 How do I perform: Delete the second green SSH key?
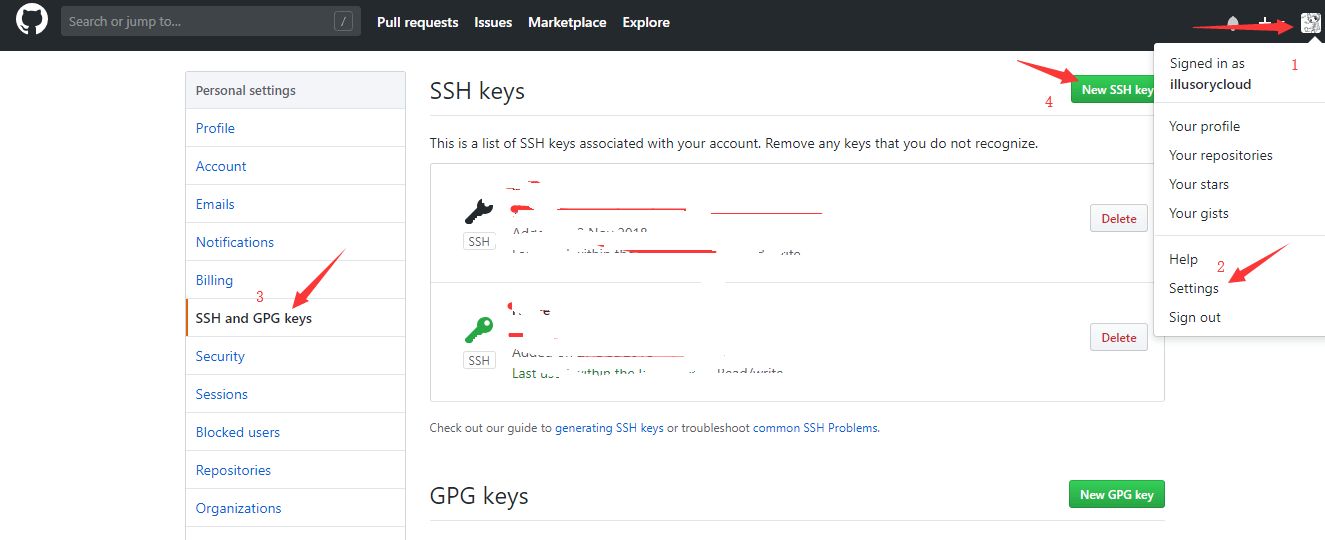pos(1118,337)
